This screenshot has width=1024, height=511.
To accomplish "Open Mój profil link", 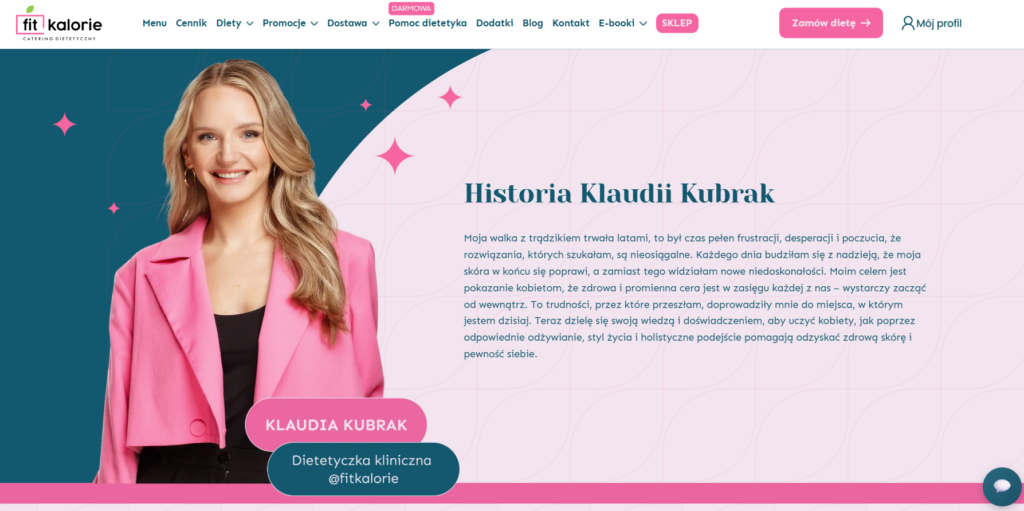I will (932, 24).
